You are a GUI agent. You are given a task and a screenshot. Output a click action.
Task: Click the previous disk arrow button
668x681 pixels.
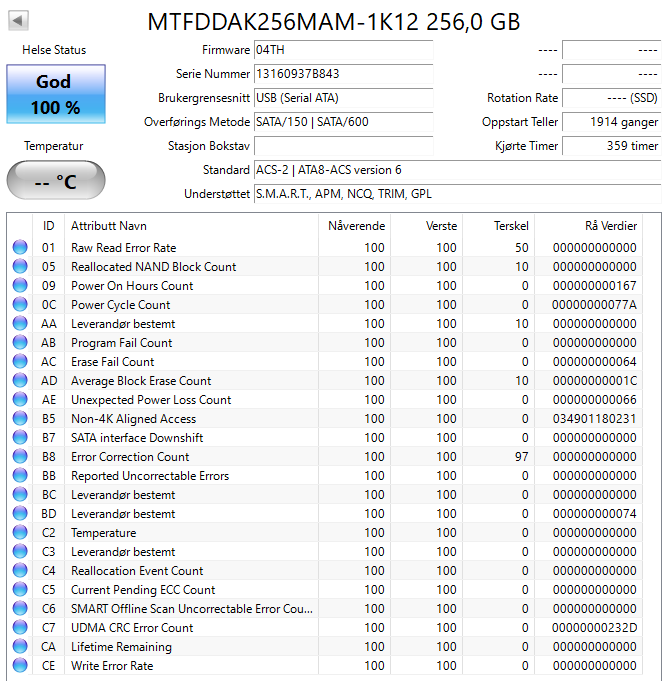click(x=18, y=20)
